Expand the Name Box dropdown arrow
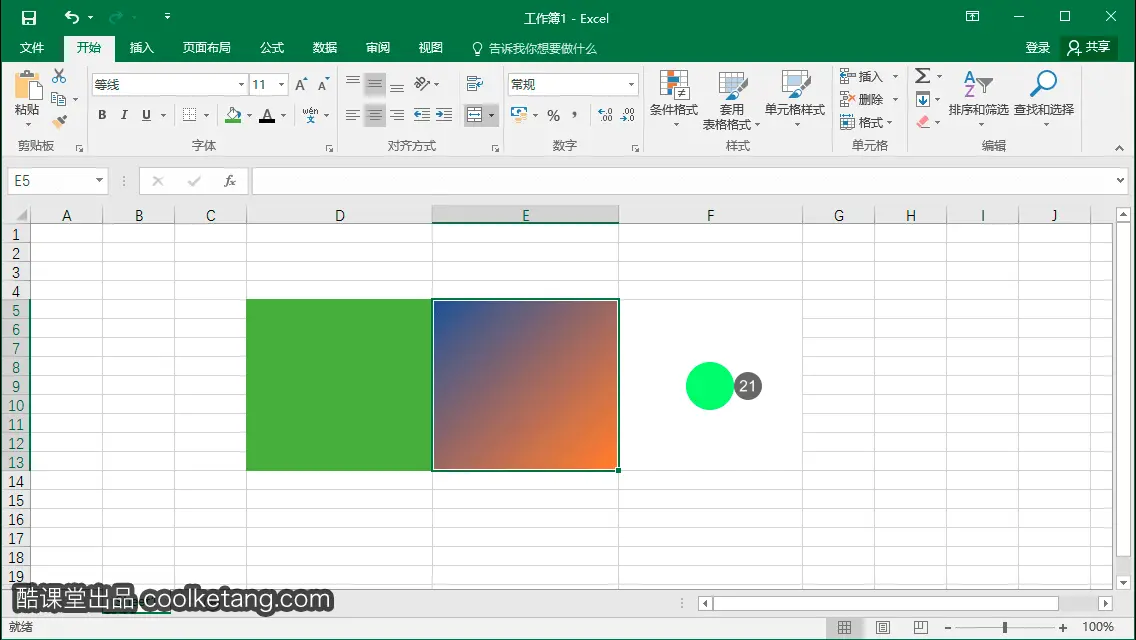1136x640 pixels. click(x=99, y=180)
